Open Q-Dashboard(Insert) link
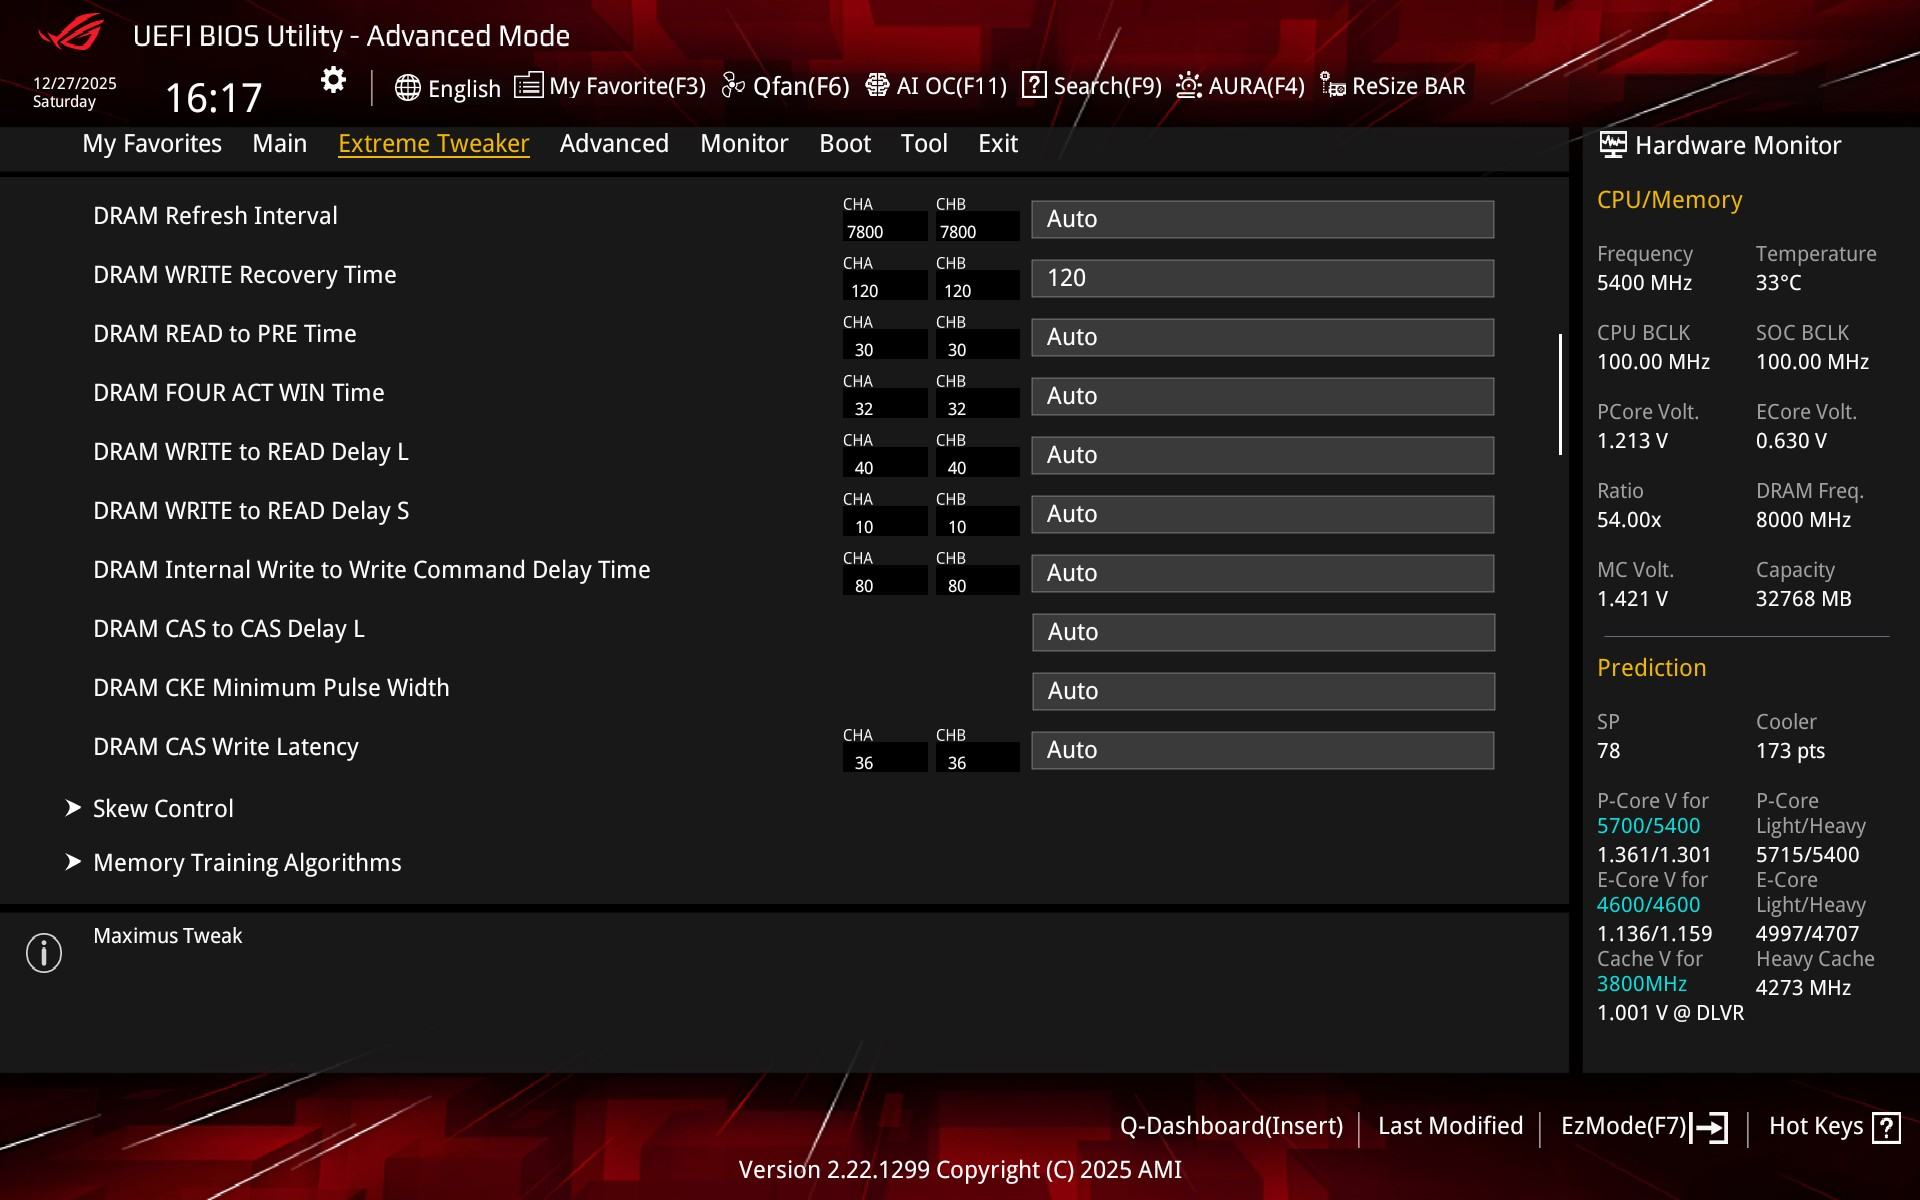This screenshot has width=1920, height=1200. pos(1231,1126)
